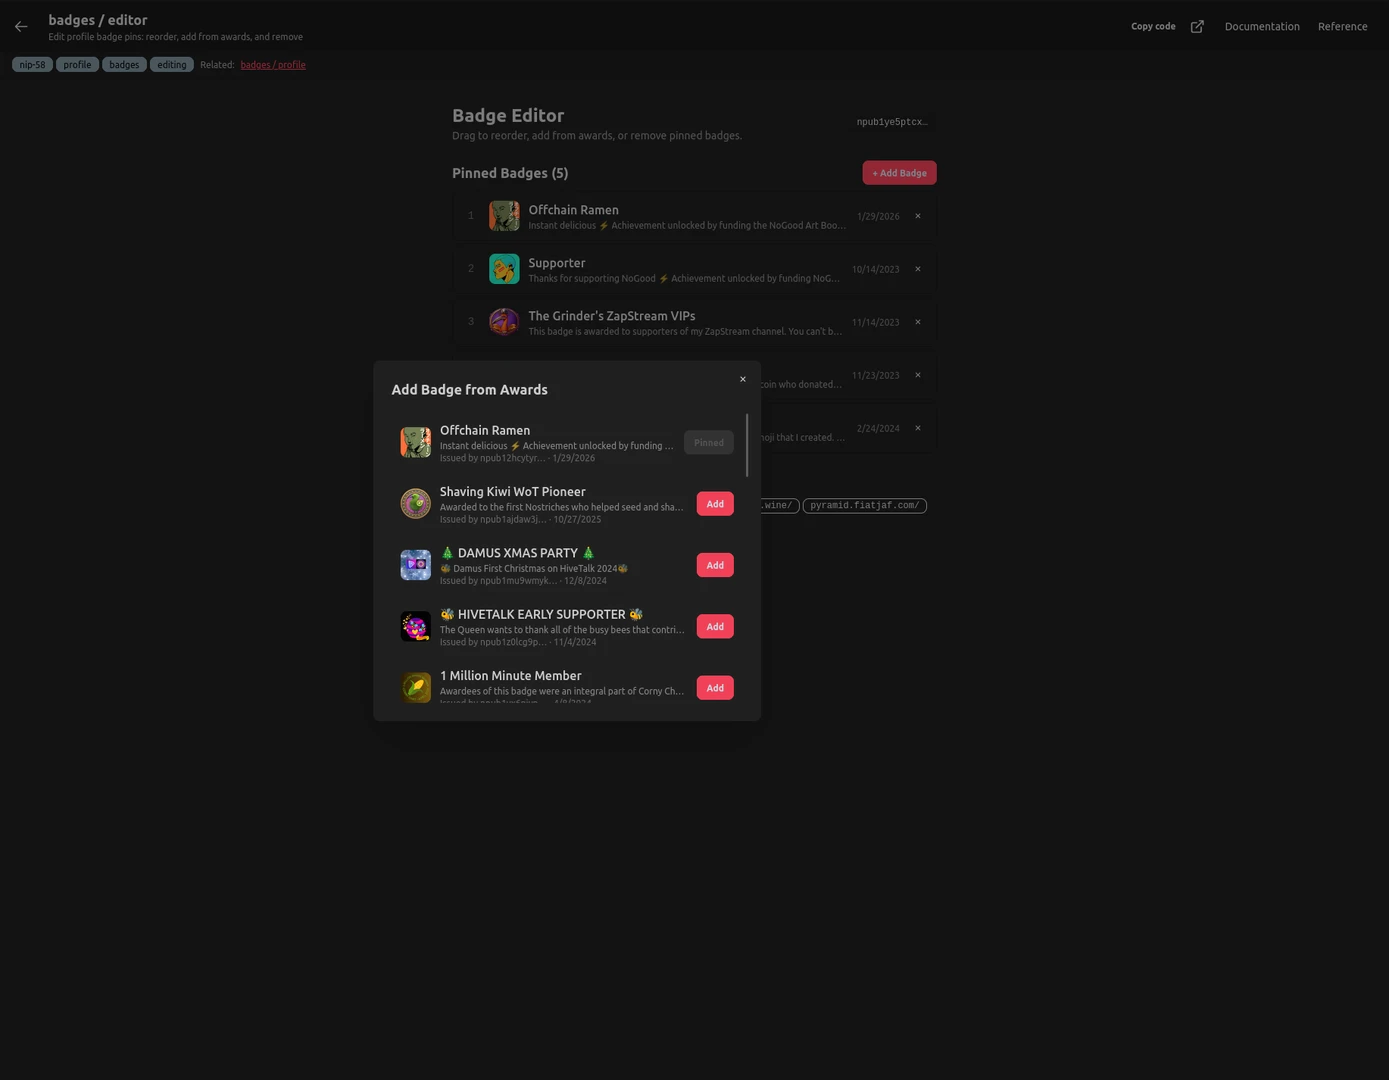Click the Offchain Ramen badge image in the pinned list

(504, 216)
